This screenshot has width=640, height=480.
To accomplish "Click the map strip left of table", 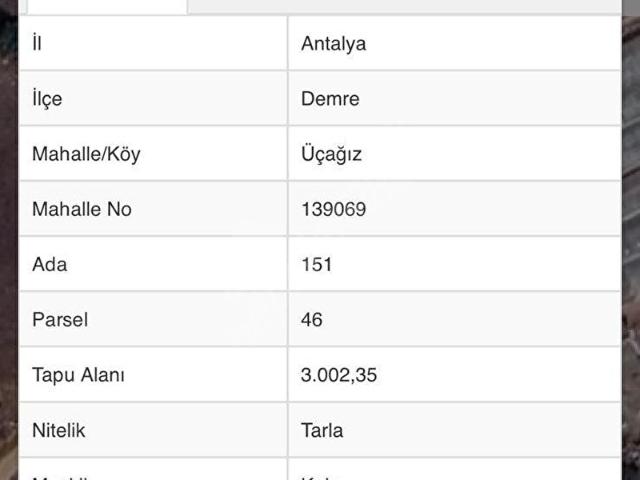I will [x=8, y=240].
